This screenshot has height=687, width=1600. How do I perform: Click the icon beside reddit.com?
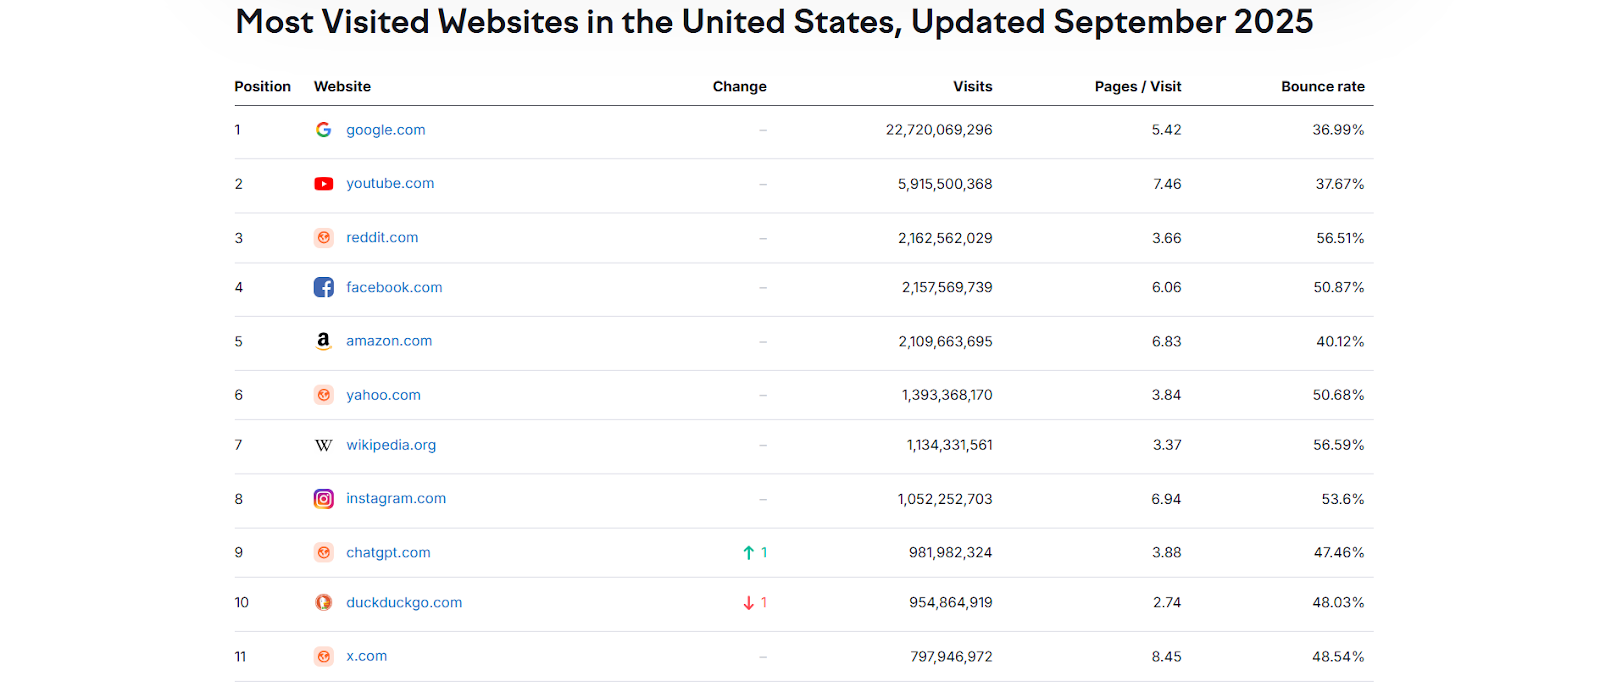coord(323,238)
